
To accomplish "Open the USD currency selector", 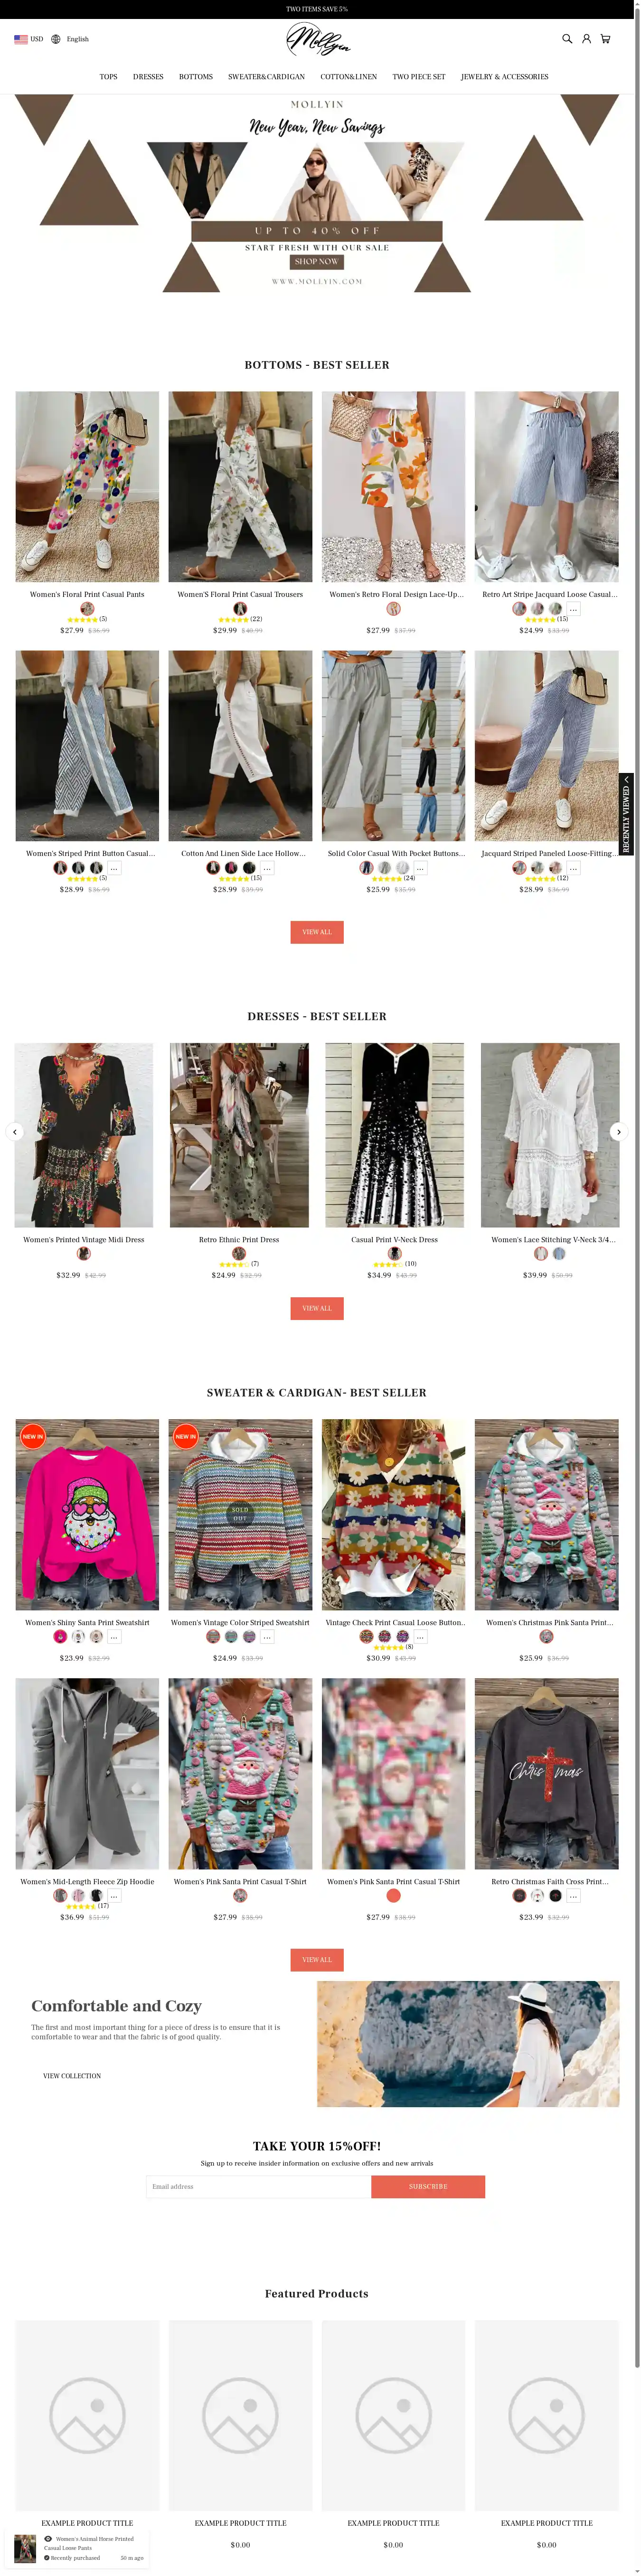I will (x=29, y=39).
